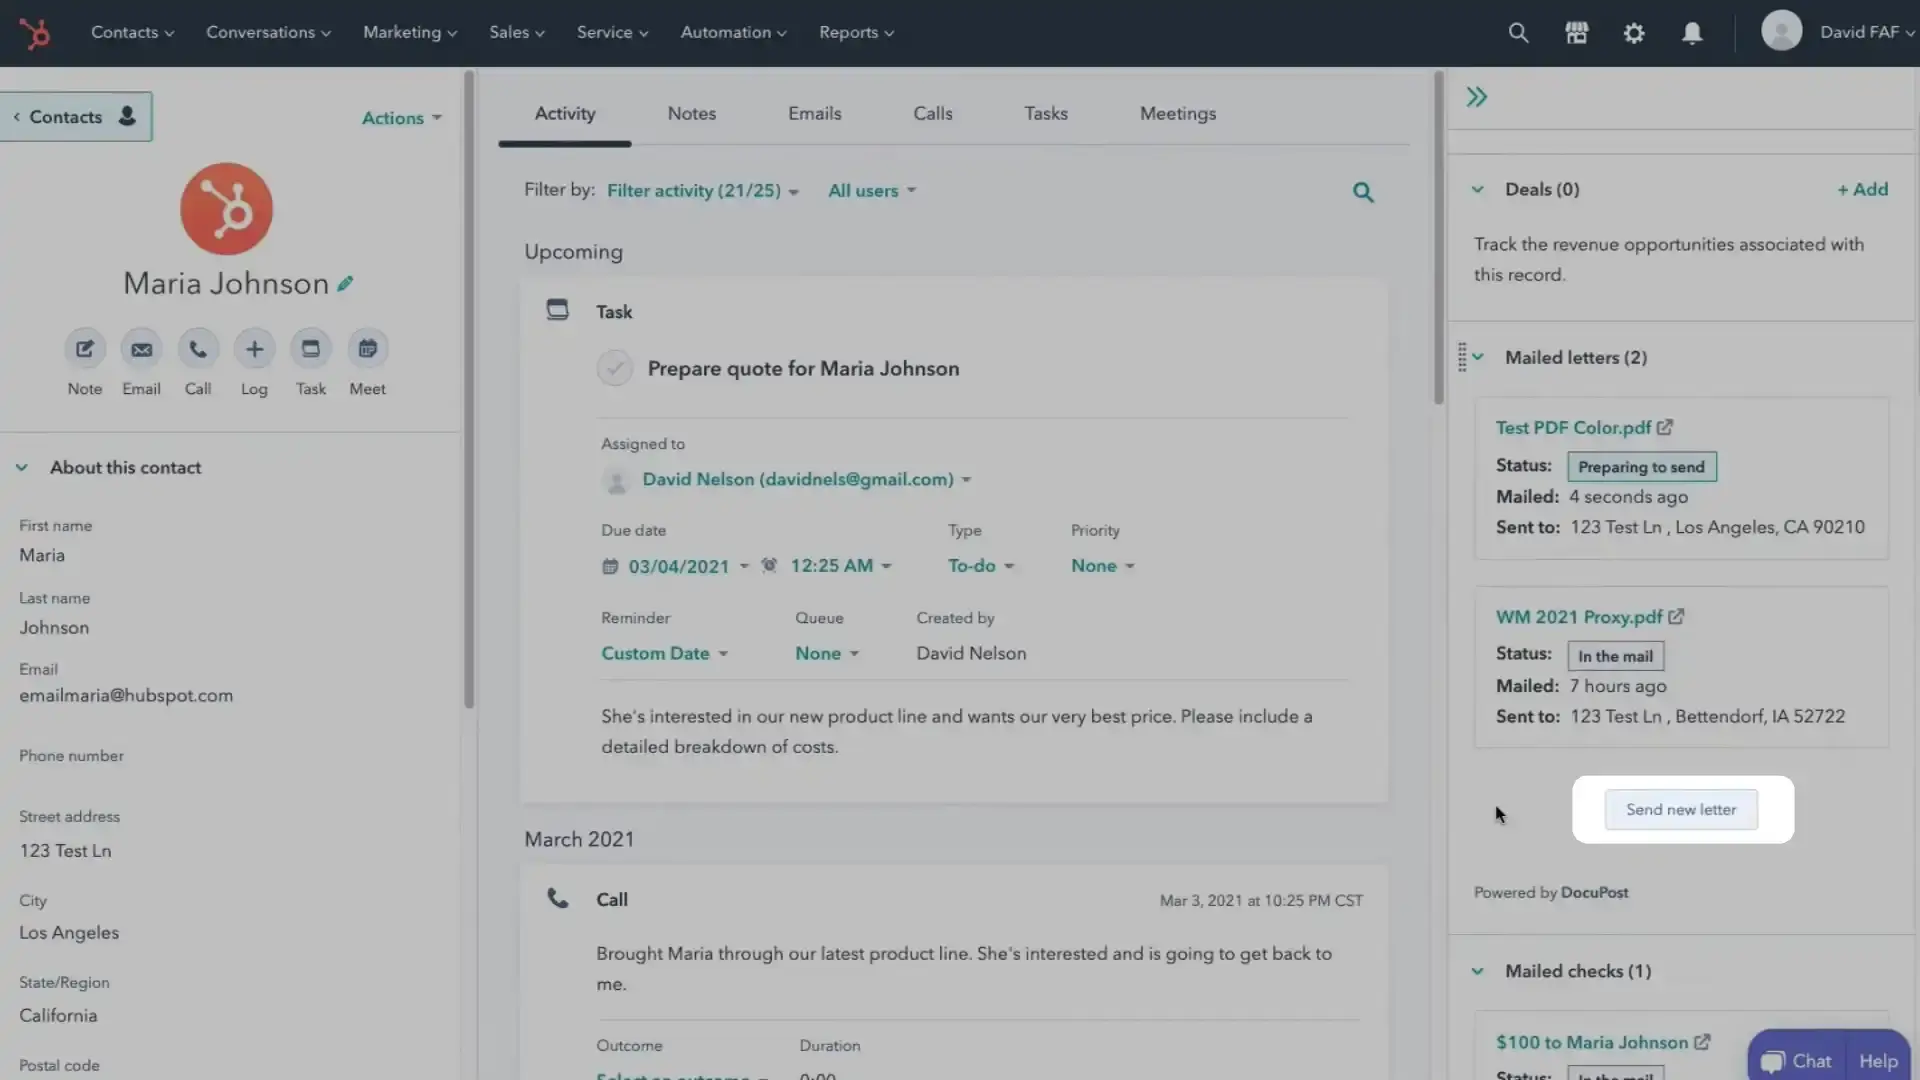Switch to the Emails tab
Viewport: 1920px width, 1080px height.
(x=814, y=114)
